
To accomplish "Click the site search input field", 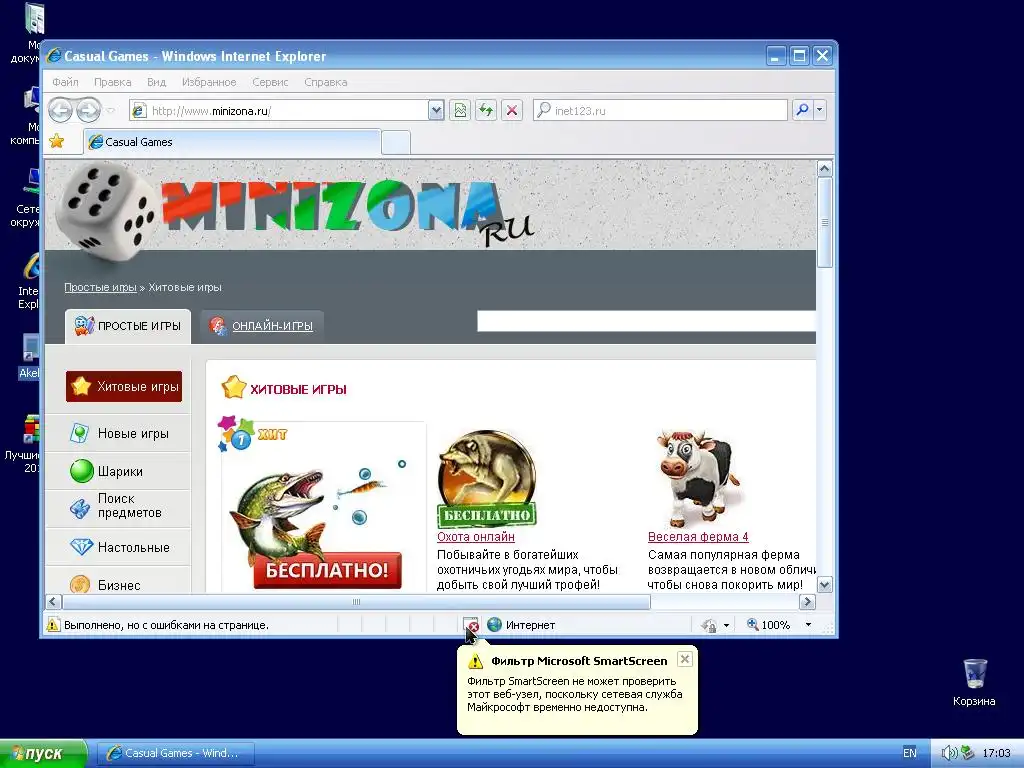I will tap(647, 321).
